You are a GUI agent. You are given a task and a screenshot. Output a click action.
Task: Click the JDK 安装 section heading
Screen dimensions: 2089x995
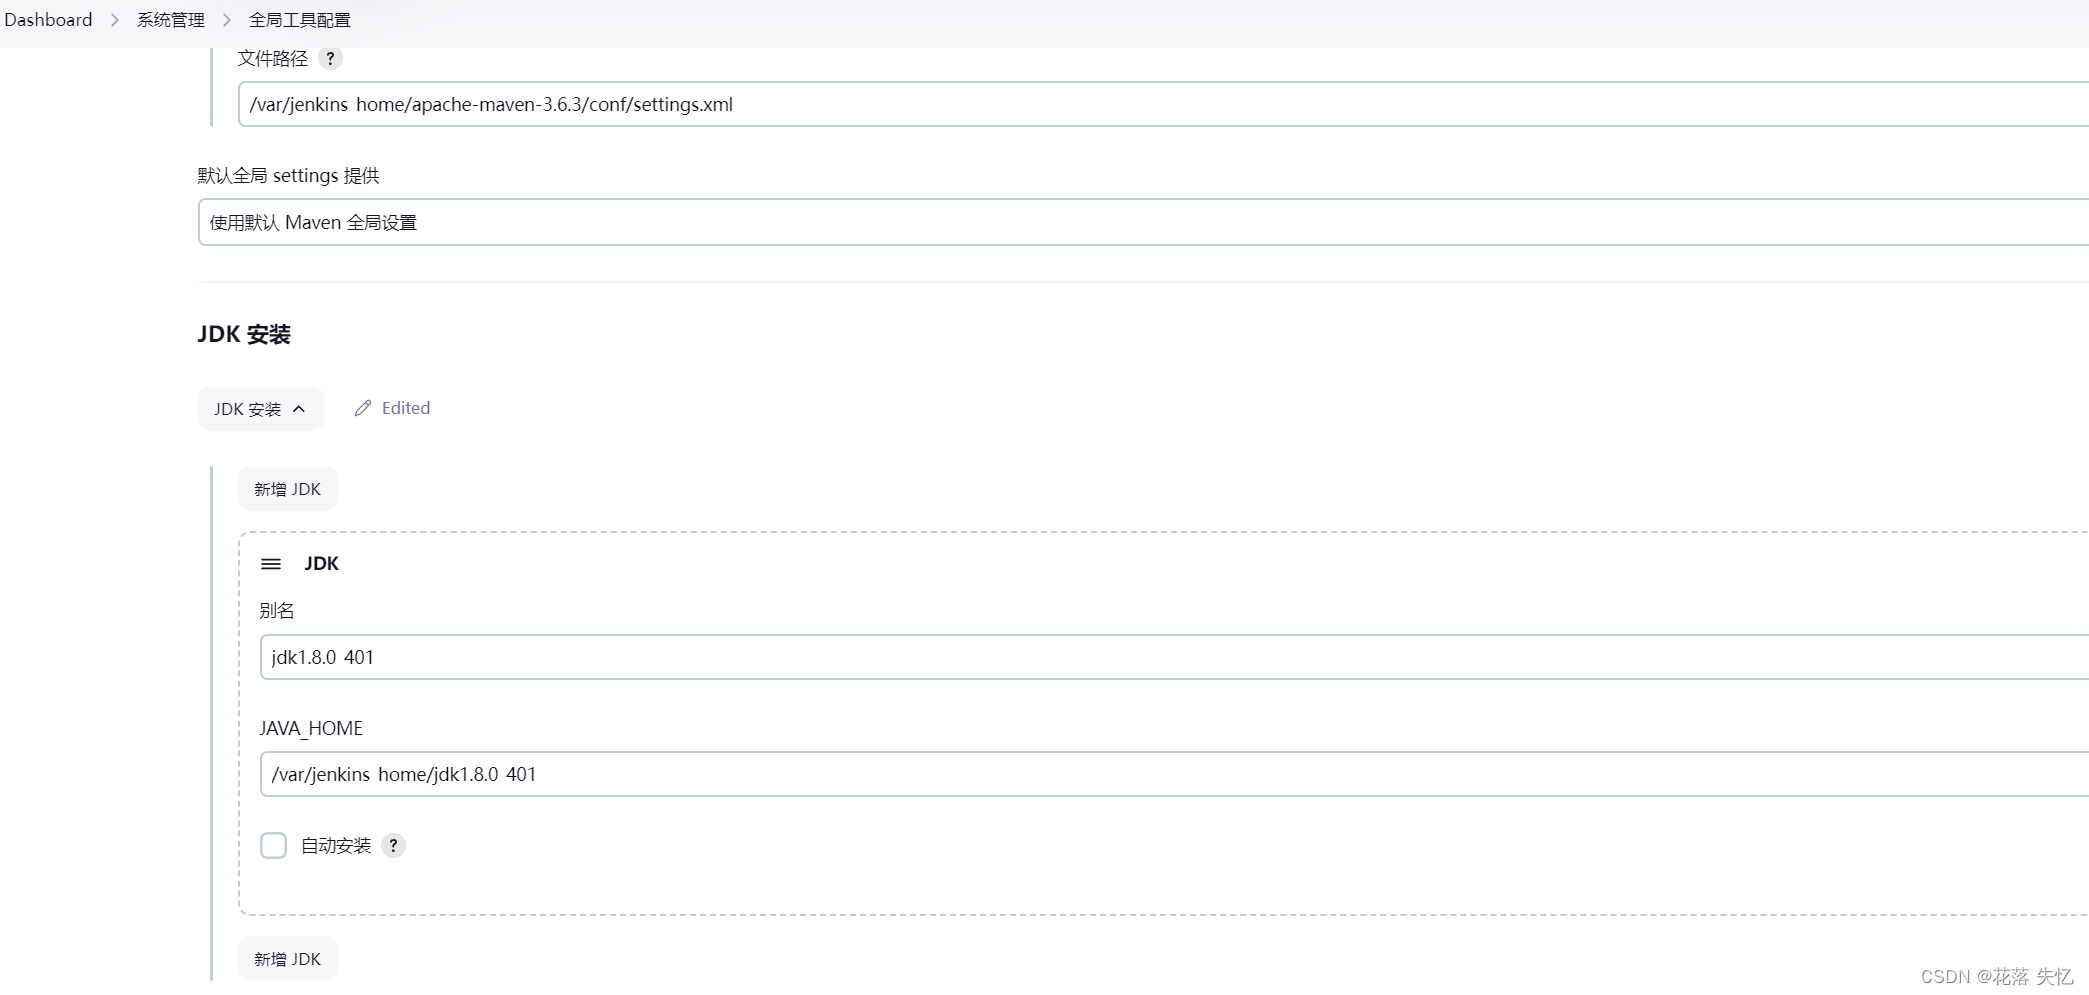point(244,334)
